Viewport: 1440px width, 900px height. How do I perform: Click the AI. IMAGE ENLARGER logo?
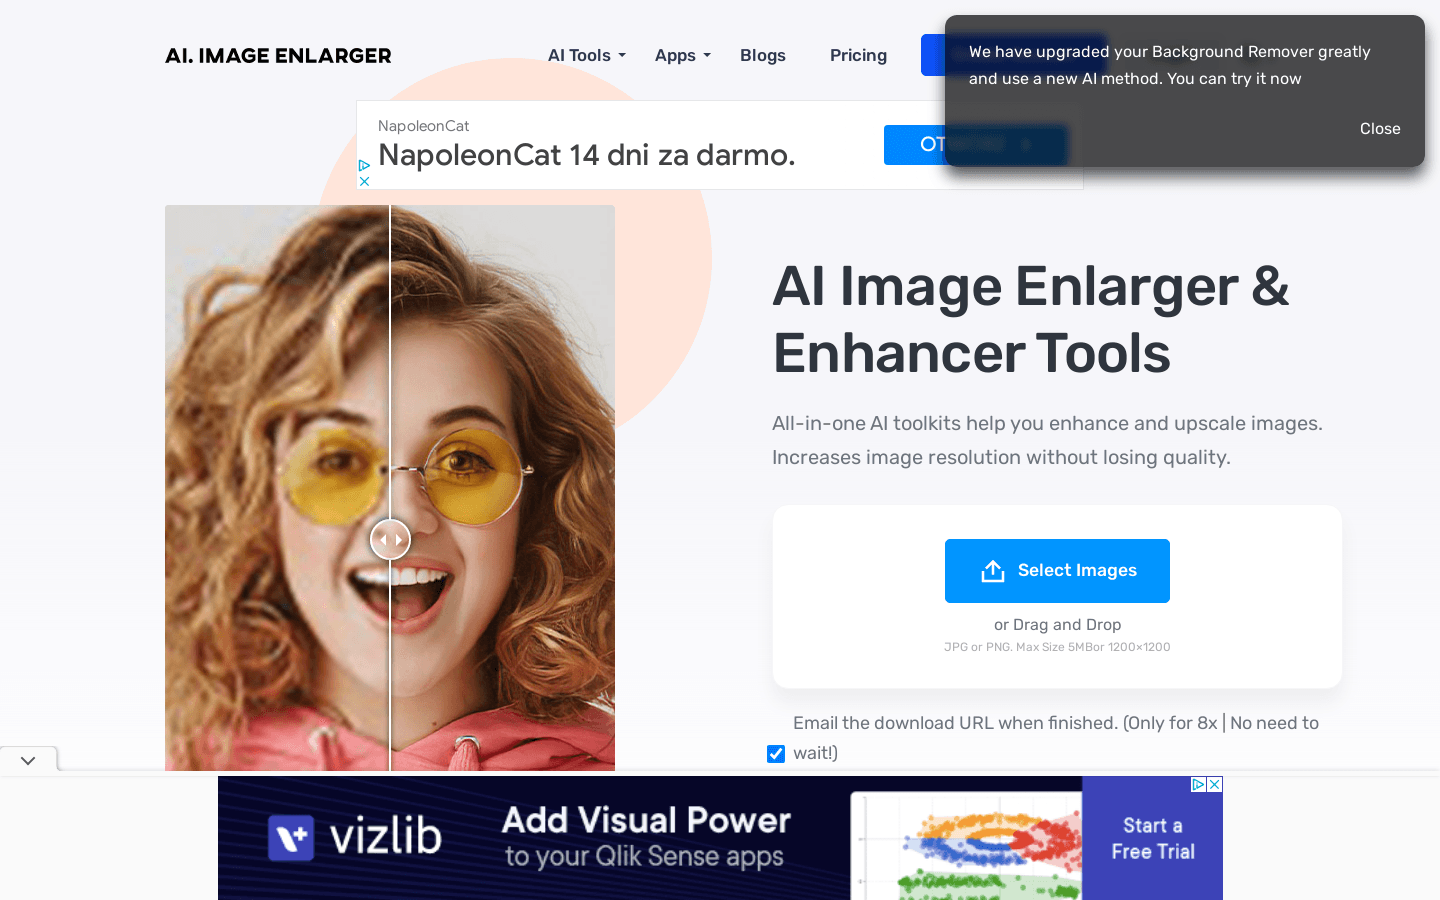pos(278,55)
